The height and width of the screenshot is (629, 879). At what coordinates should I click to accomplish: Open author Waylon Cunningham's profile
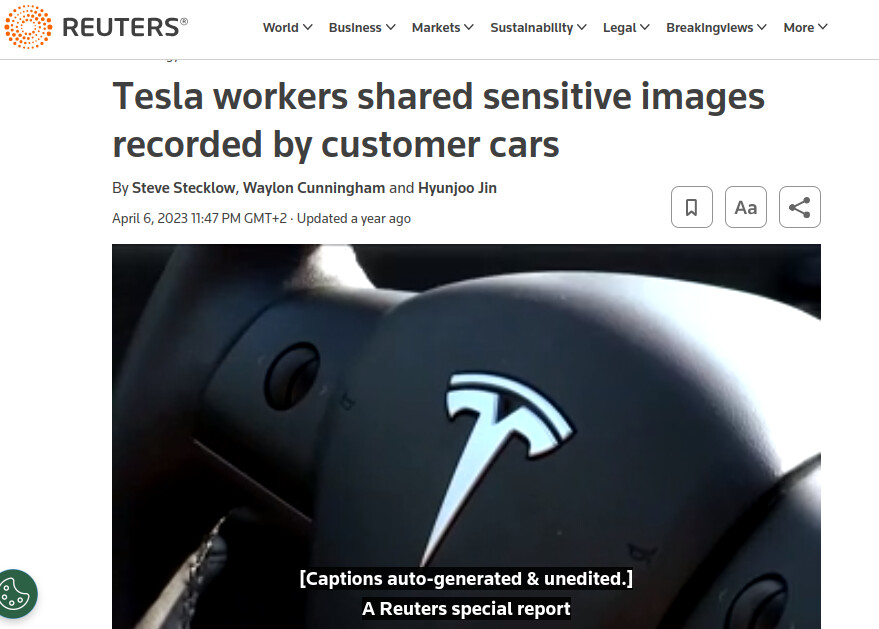314,188
